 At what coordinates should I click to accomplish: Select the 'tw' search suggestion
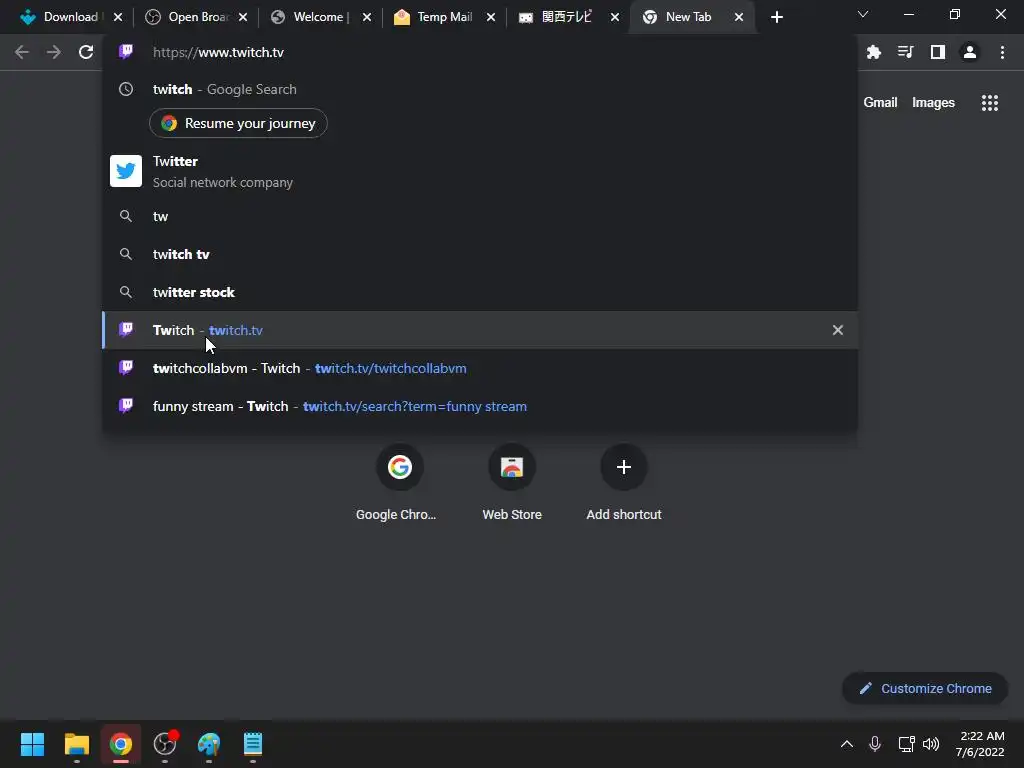pos(480,216)
